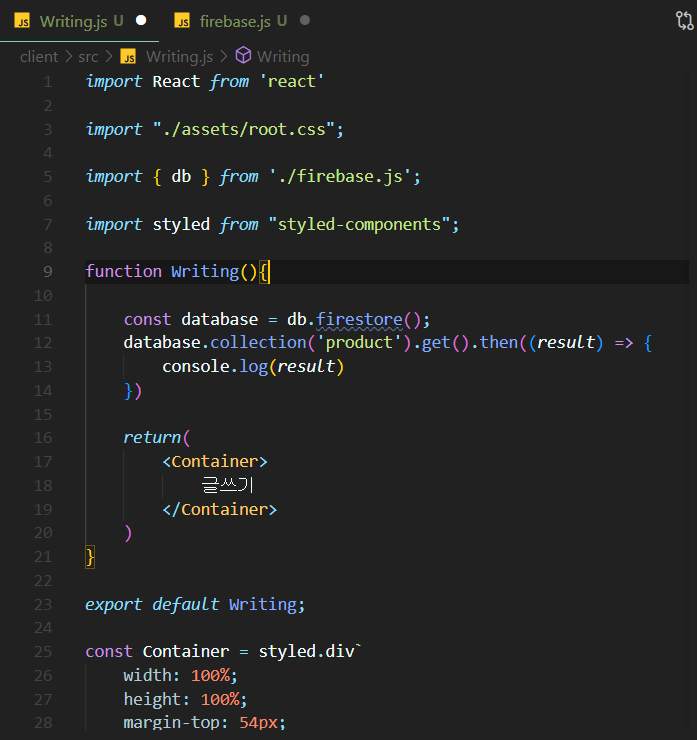Click styled.div on line 25
Screen dimensions: 697x740
coord(306,651)
